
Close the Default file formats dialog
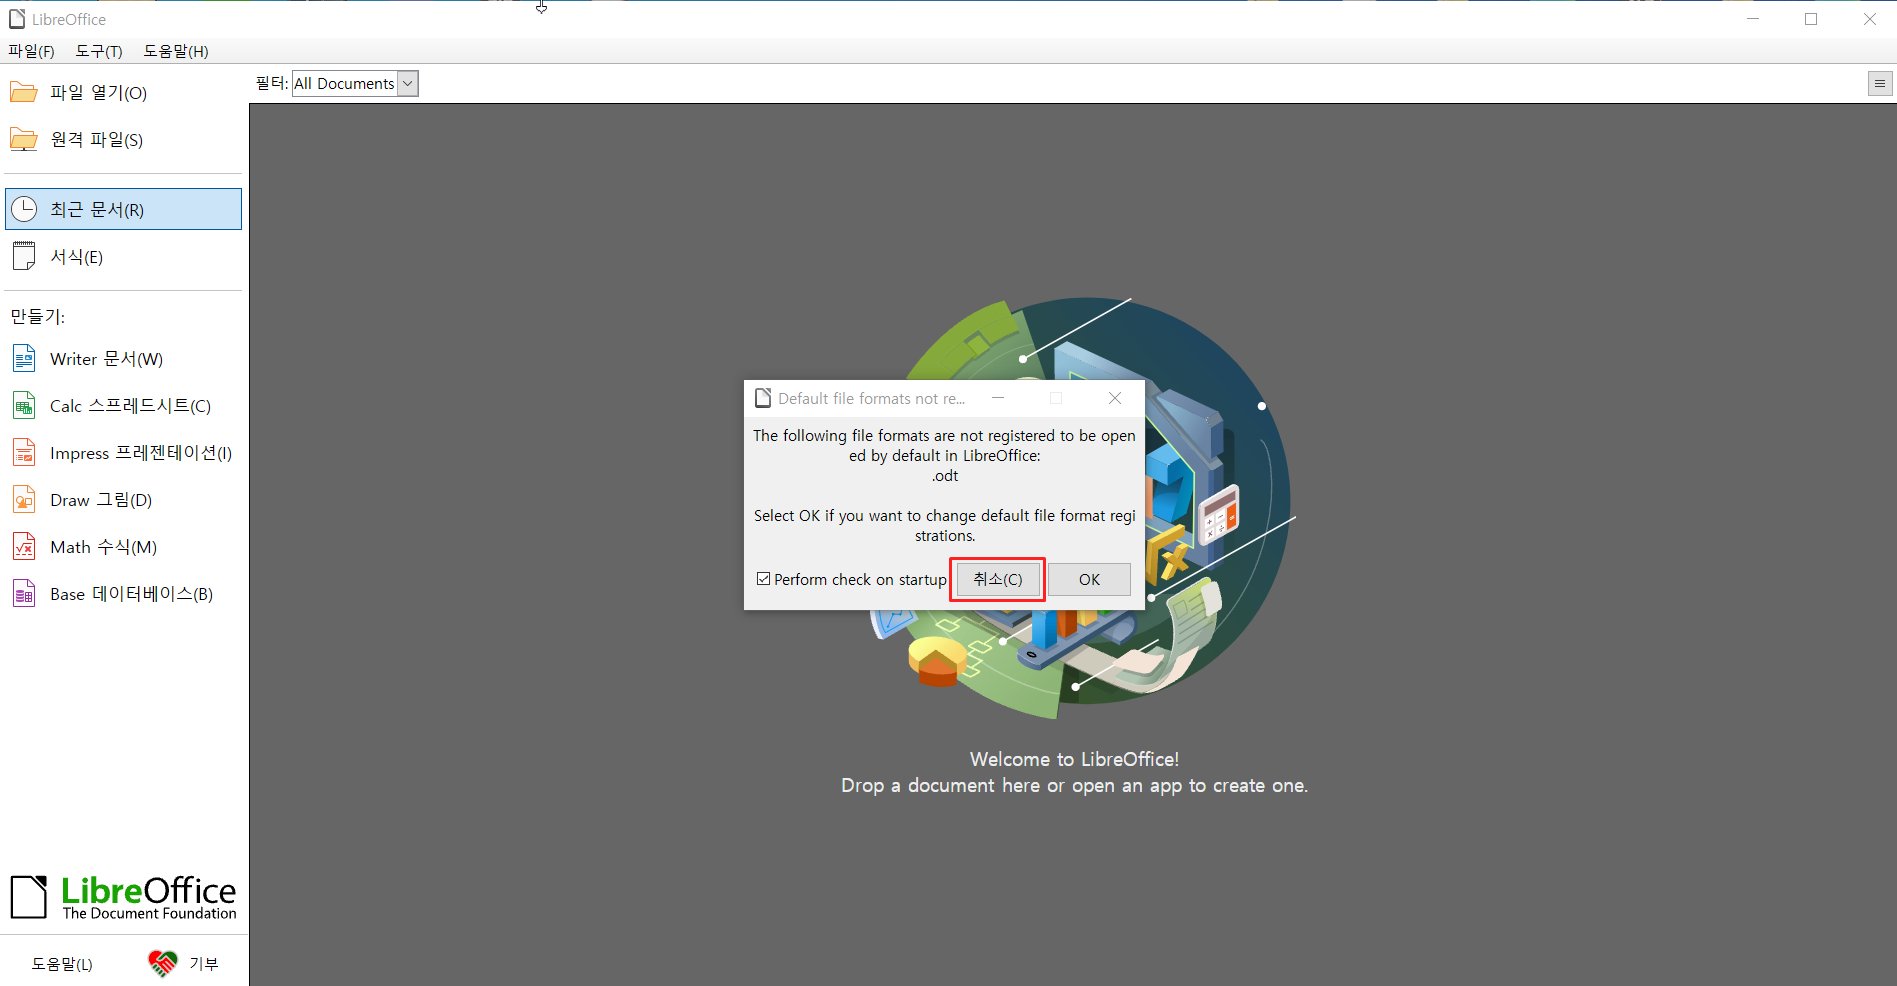click(x=1115, y=398)
